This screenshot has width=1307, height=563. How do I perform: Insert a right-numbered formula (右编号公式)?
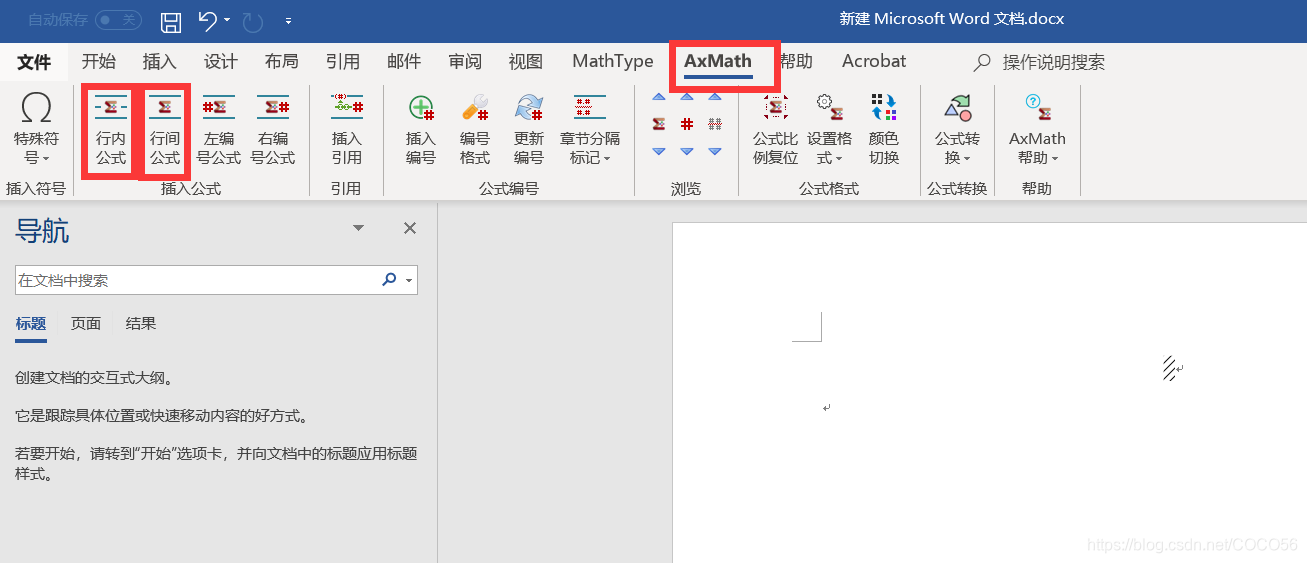(272, 130)
